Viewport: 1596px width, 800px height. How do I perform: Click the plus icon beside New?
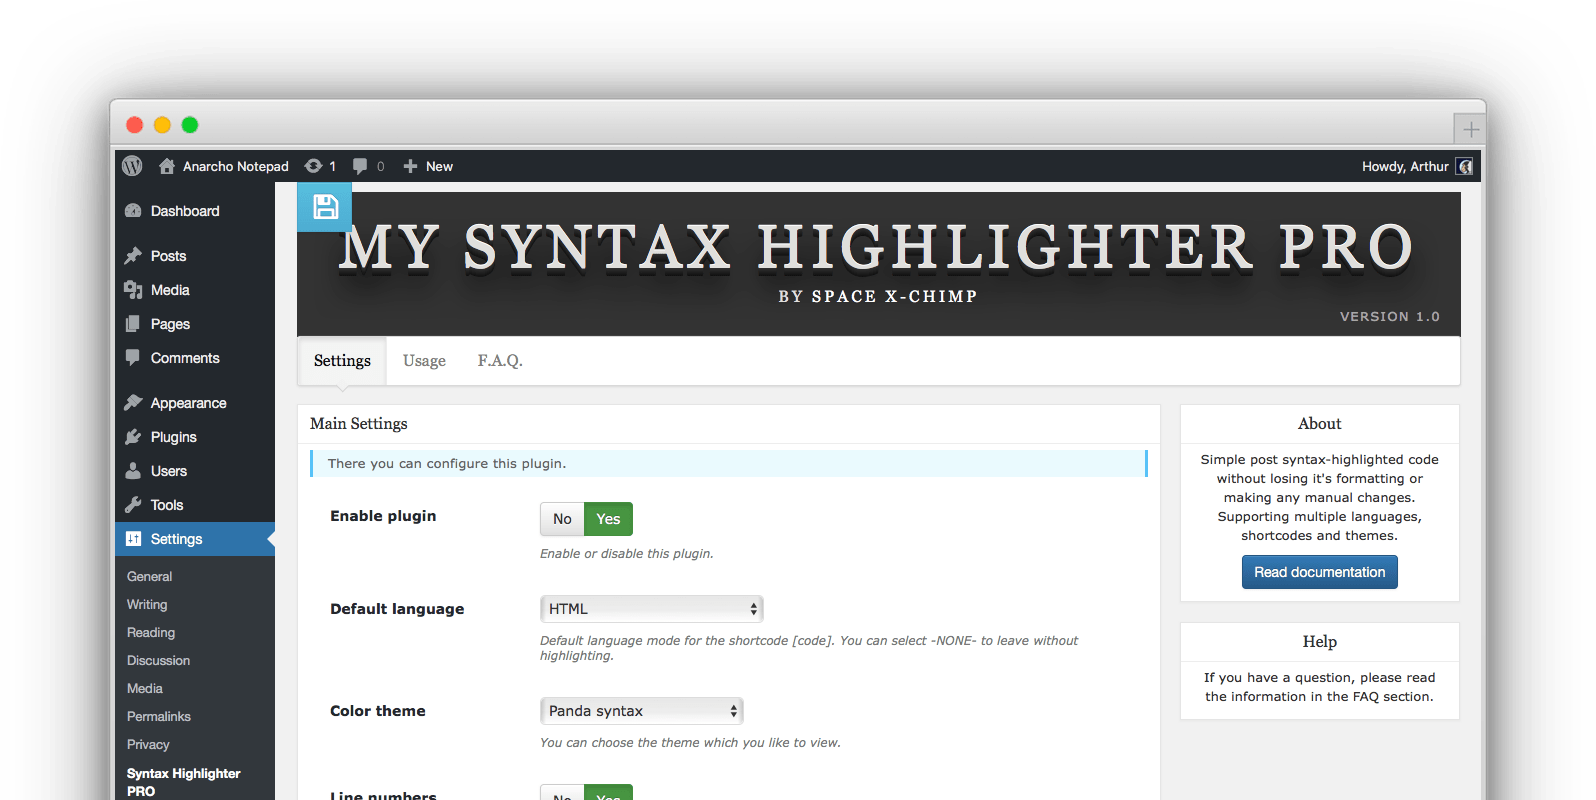[x=410, y=166]
